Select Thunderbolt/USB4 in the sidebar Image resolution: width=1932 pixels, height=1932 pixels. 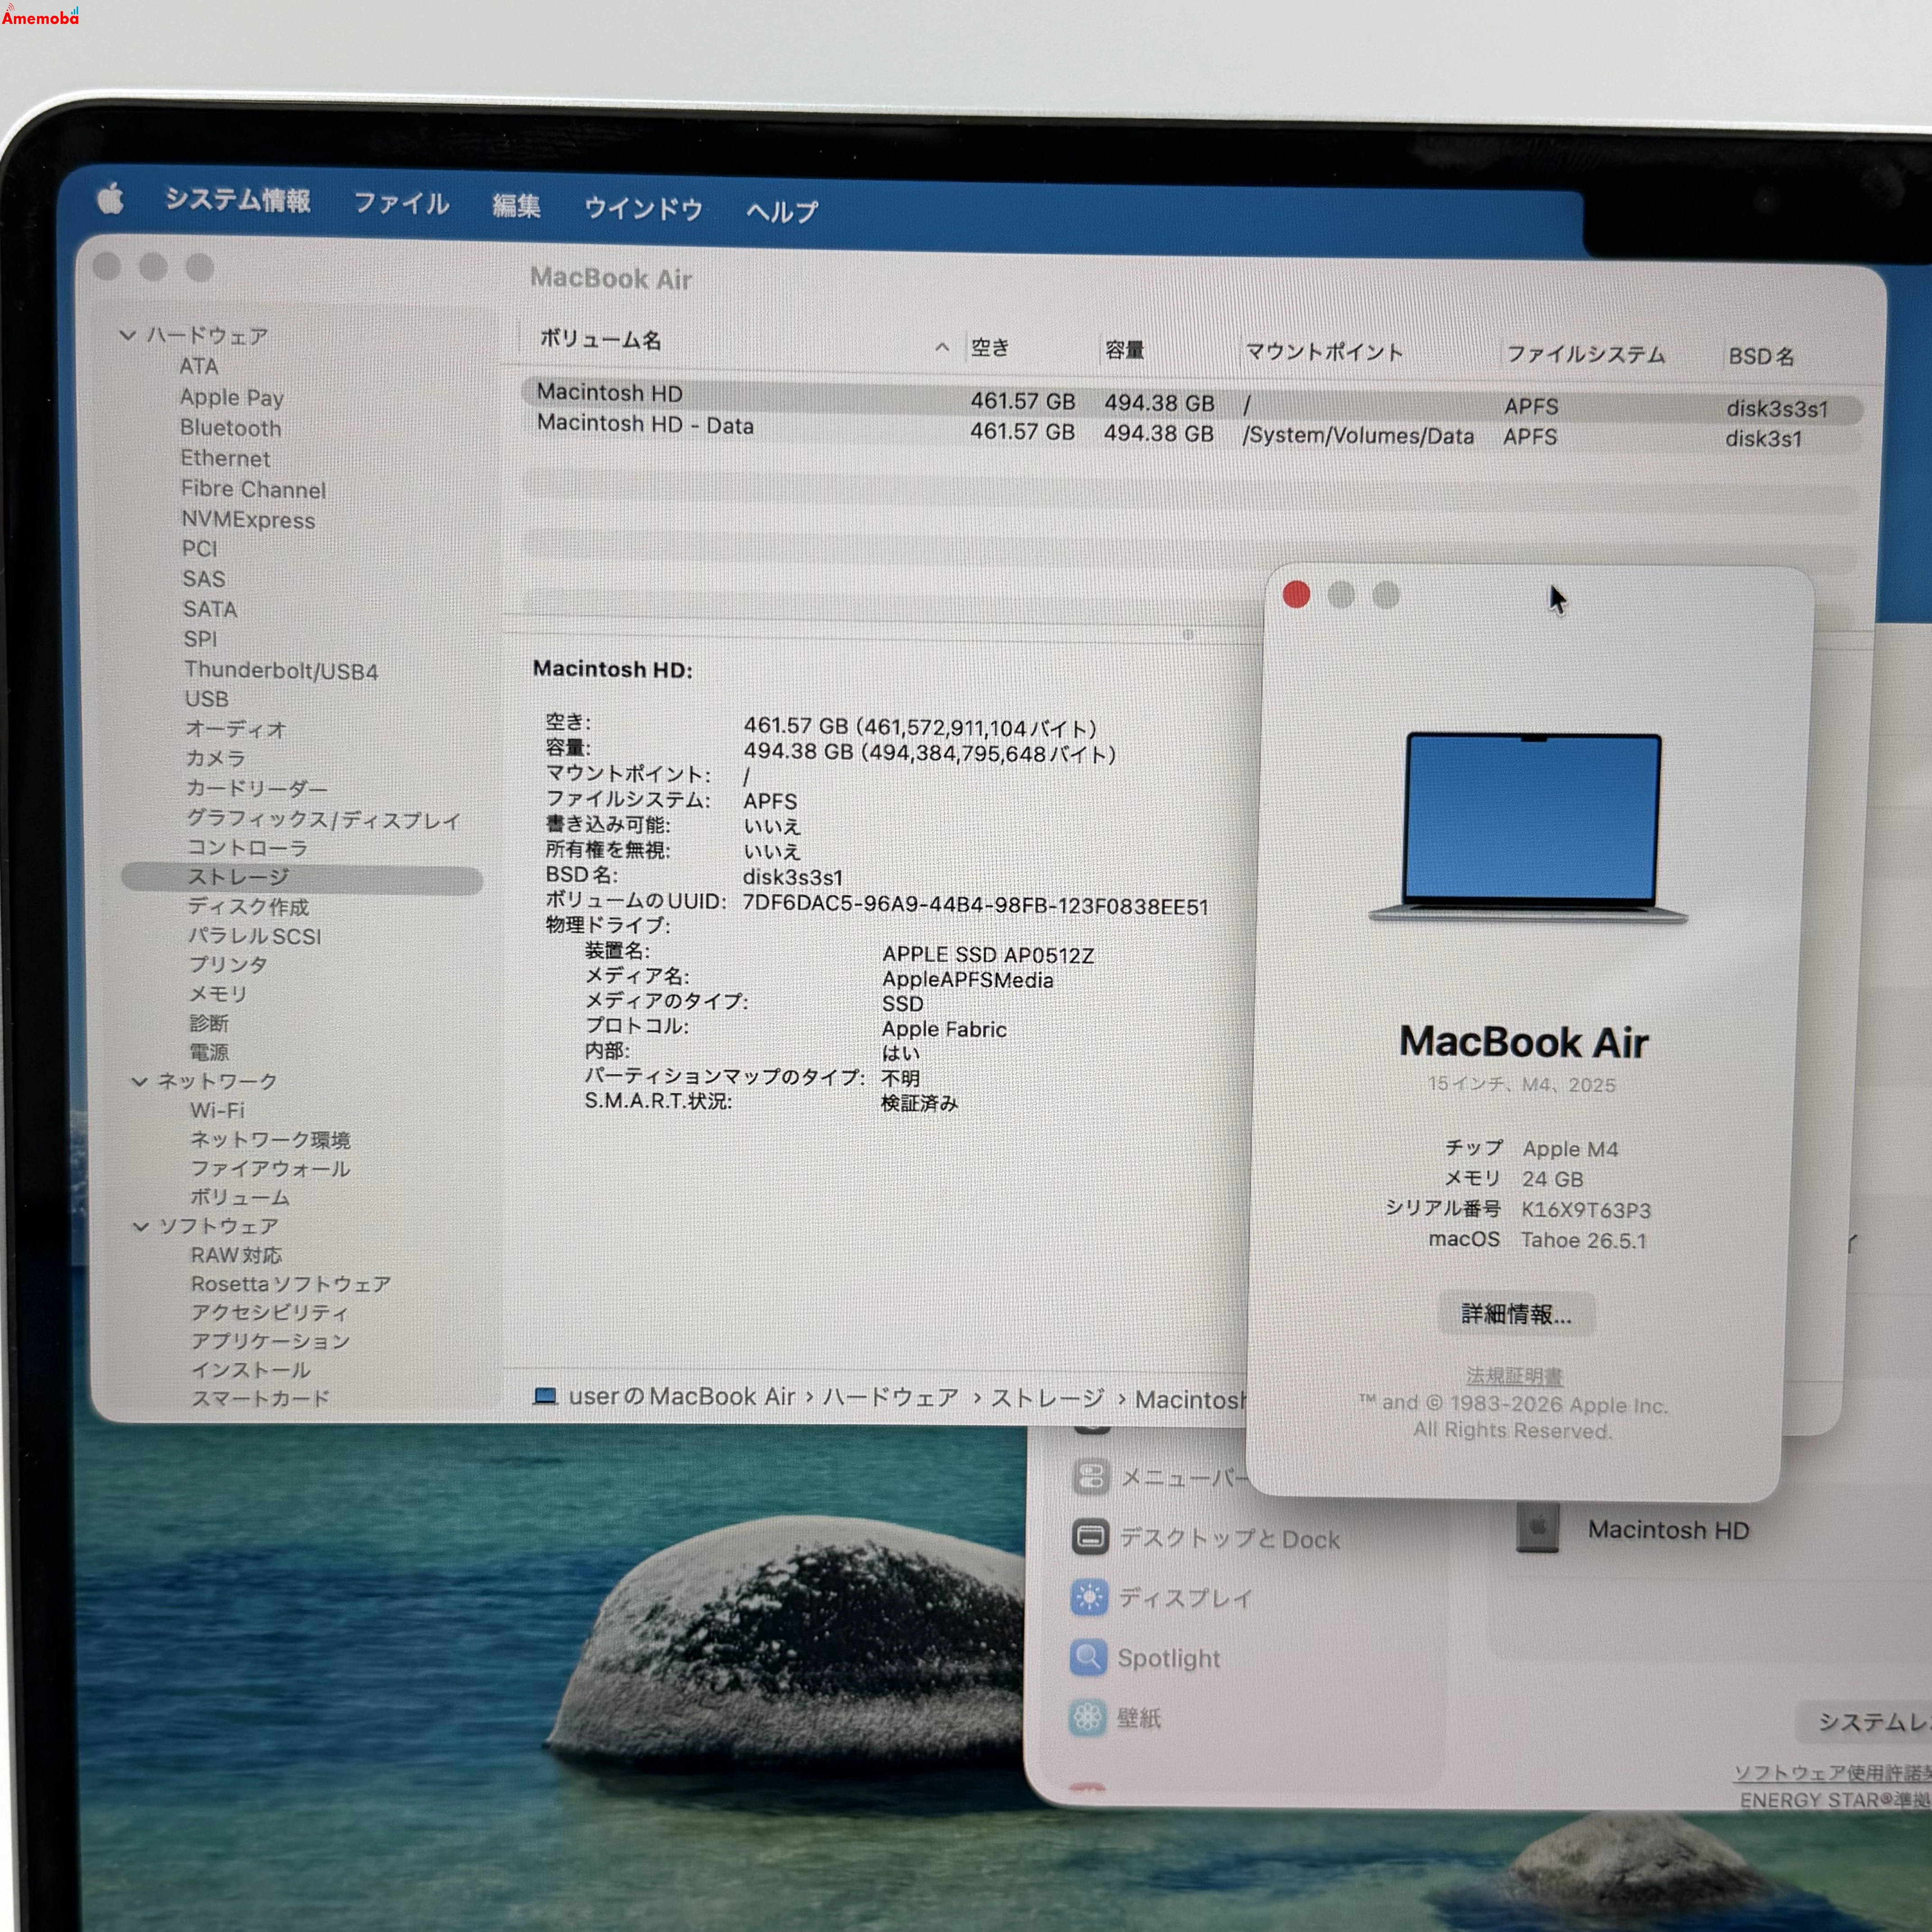coord(281,670)
